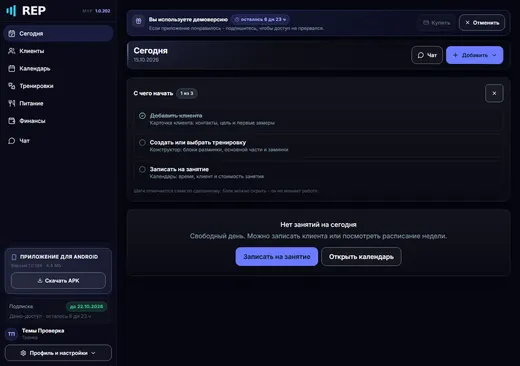This screenshot has height=366, width=520.
Task: Click the Скачать APK button
Action: click(x=58, y=281)
